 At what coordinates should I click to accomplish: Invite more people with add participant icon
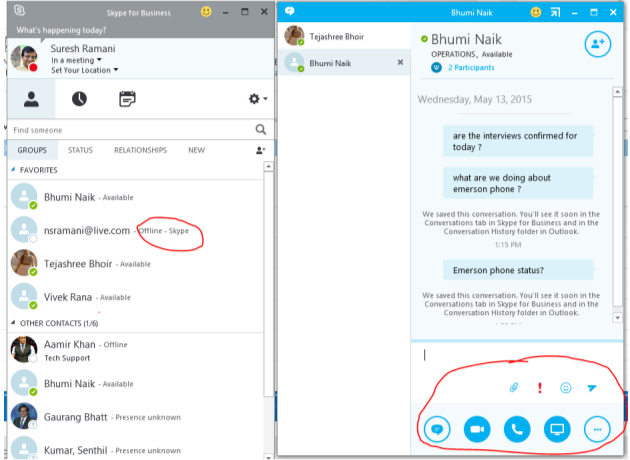coord(597,44)
